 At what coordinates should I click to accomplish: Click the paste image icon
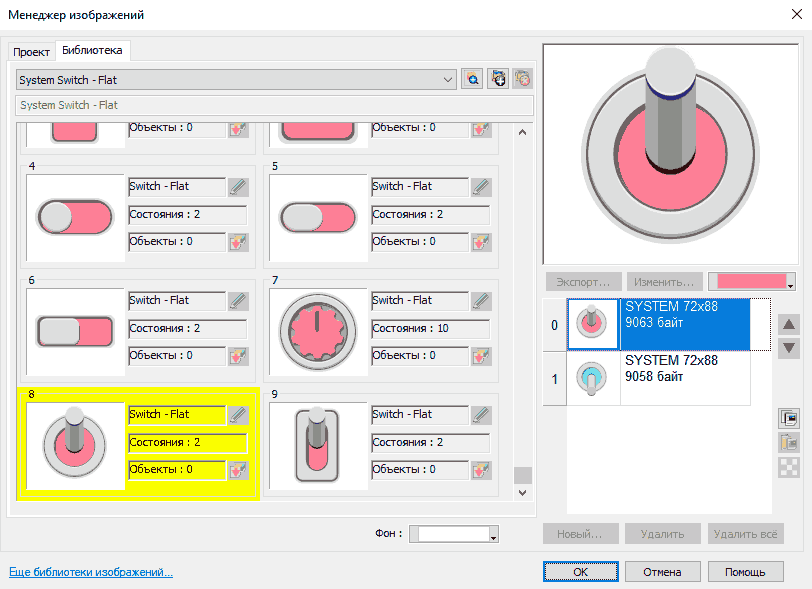click(x=789, y=443)
